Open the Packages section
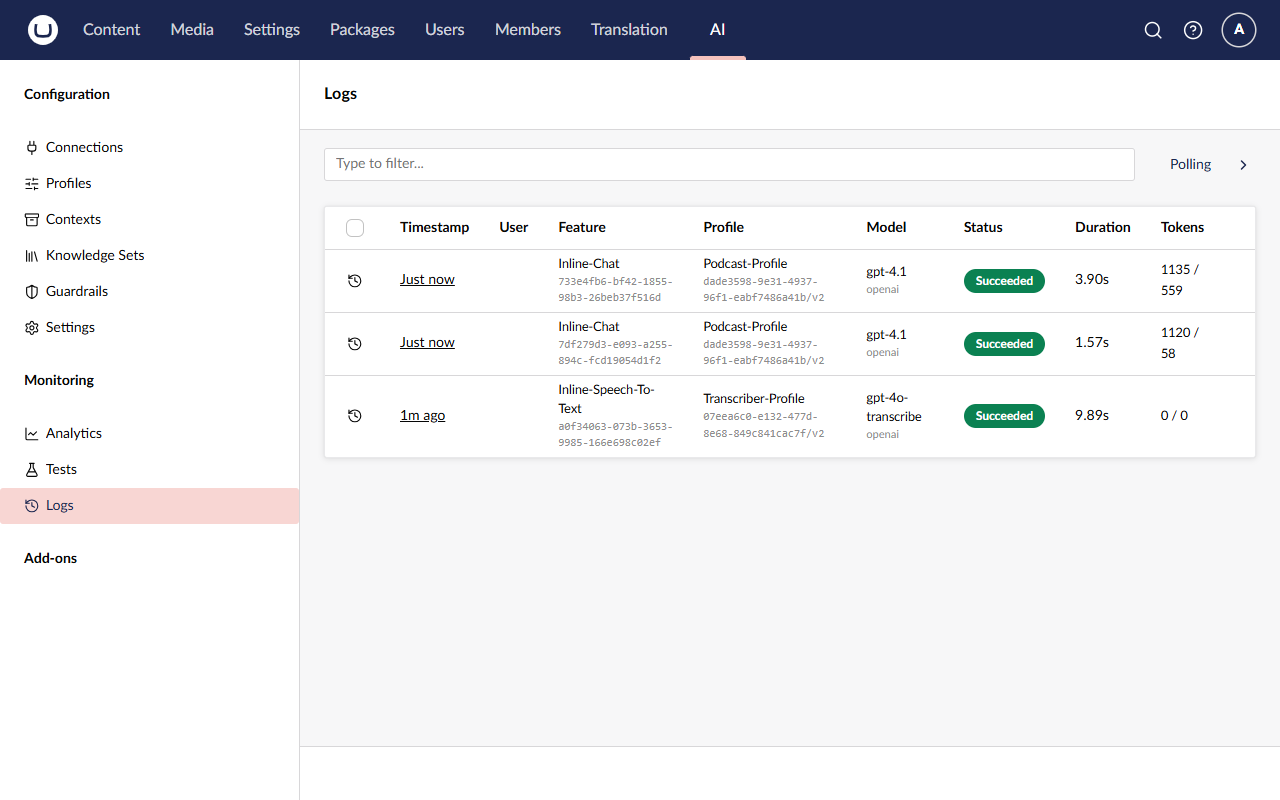Viewport: 1280px width, 800px height. coord(362,30)
